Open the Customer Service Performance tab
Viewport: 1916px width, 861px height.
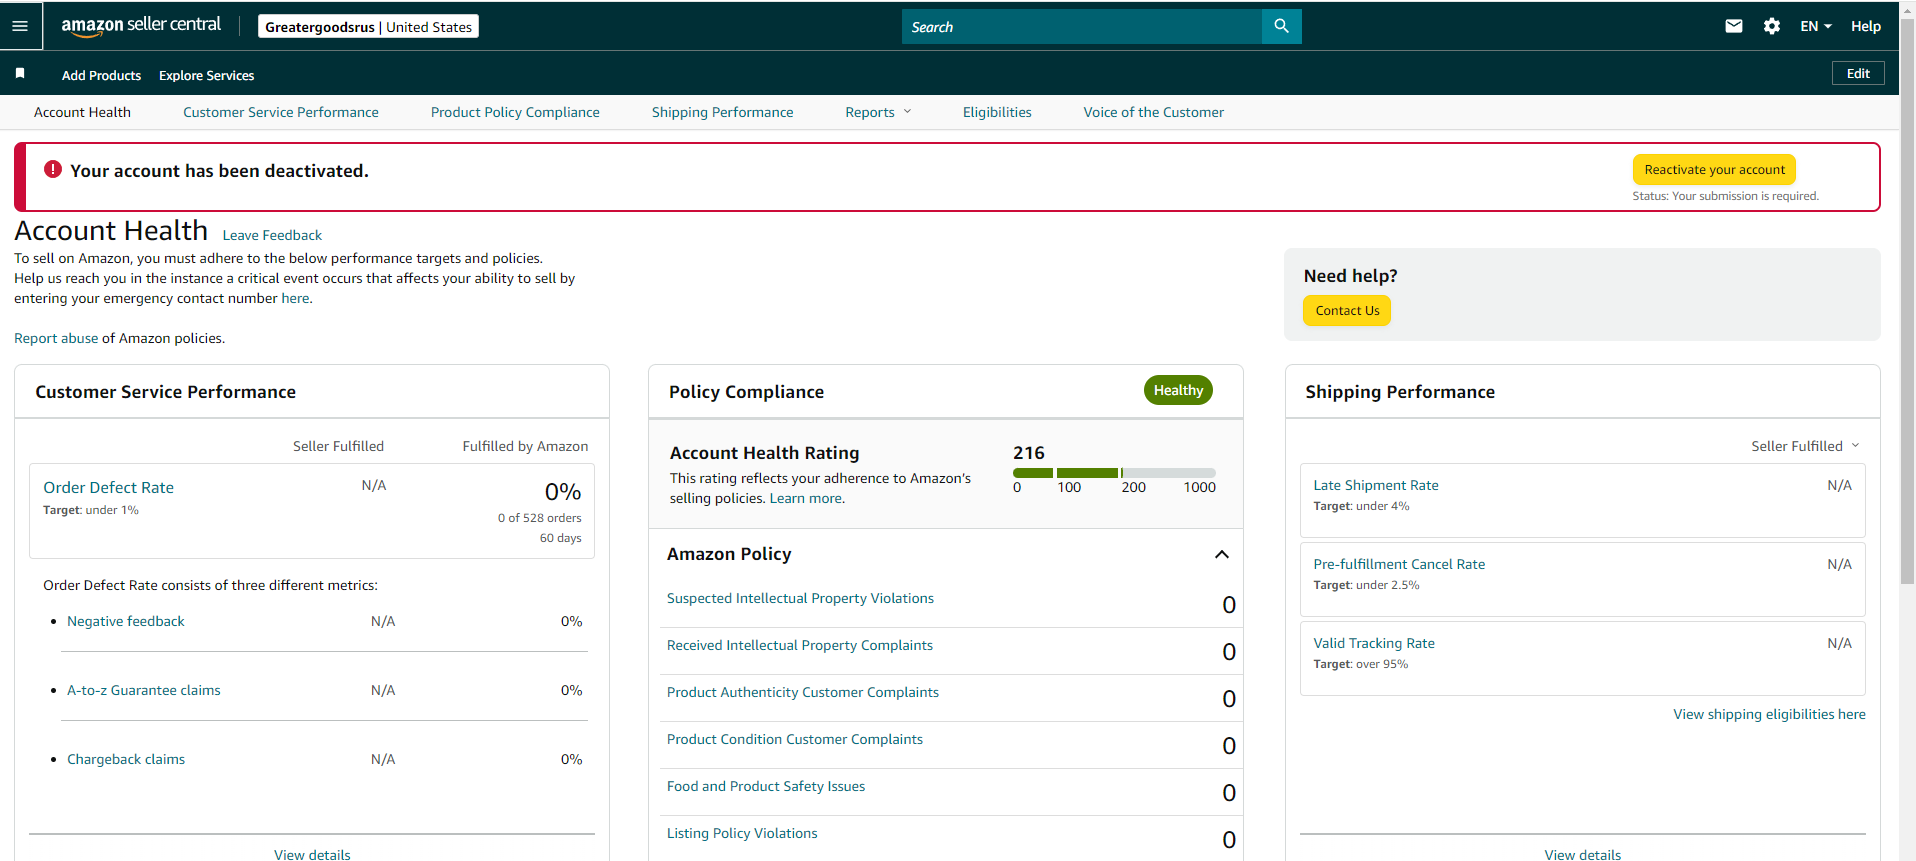(x=281, y=112)
